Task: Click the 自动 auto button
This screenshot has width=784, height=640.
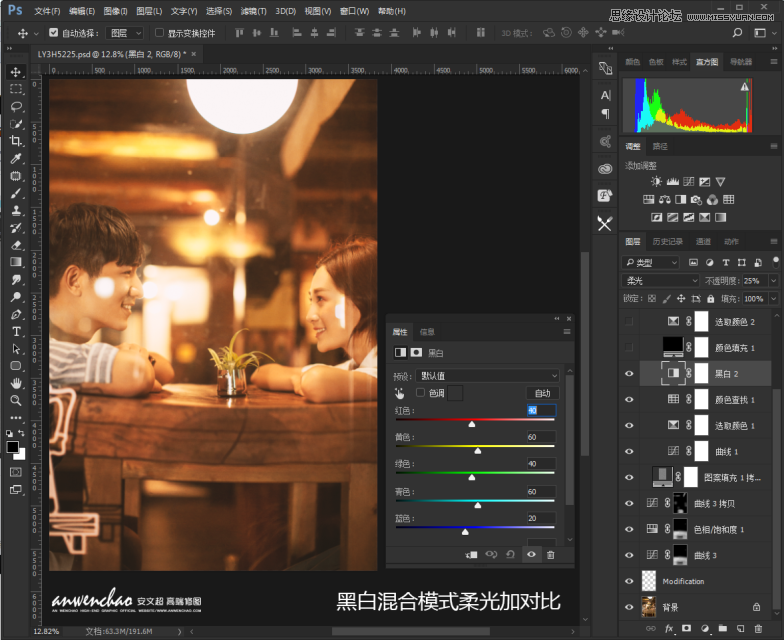Action: pos(542,393)
